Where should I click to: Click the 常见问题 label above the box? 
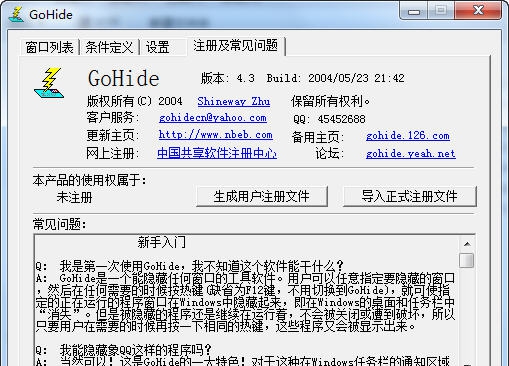59,224
